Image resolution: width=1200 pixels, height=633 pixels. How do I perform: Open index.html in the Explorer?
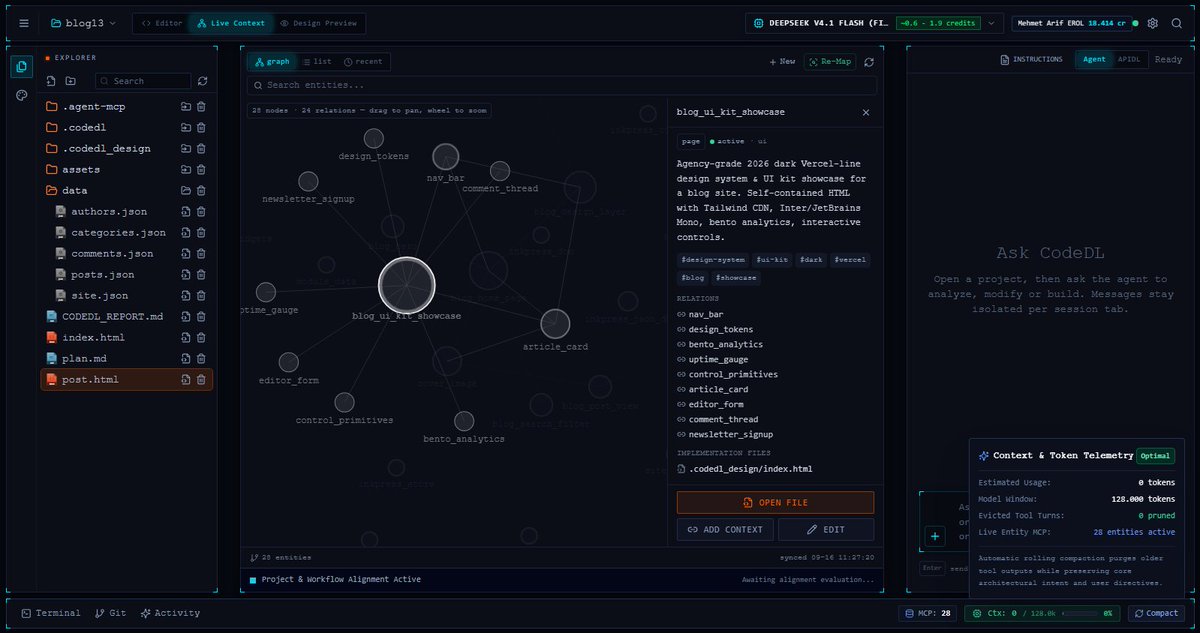(x=93, y=337)
